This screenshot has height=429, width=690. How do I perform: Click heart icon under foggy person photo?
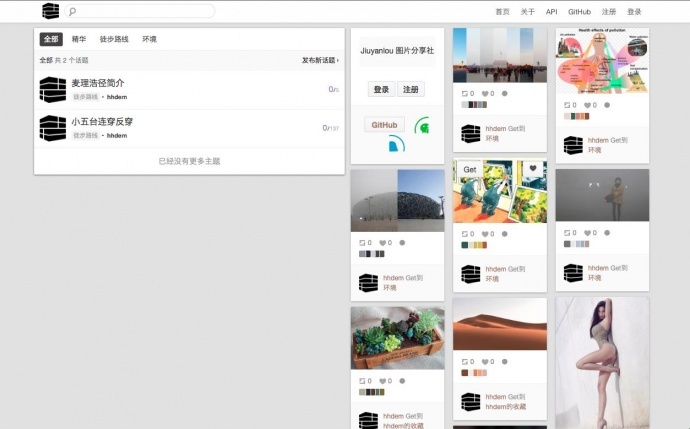tap(587, 233)
